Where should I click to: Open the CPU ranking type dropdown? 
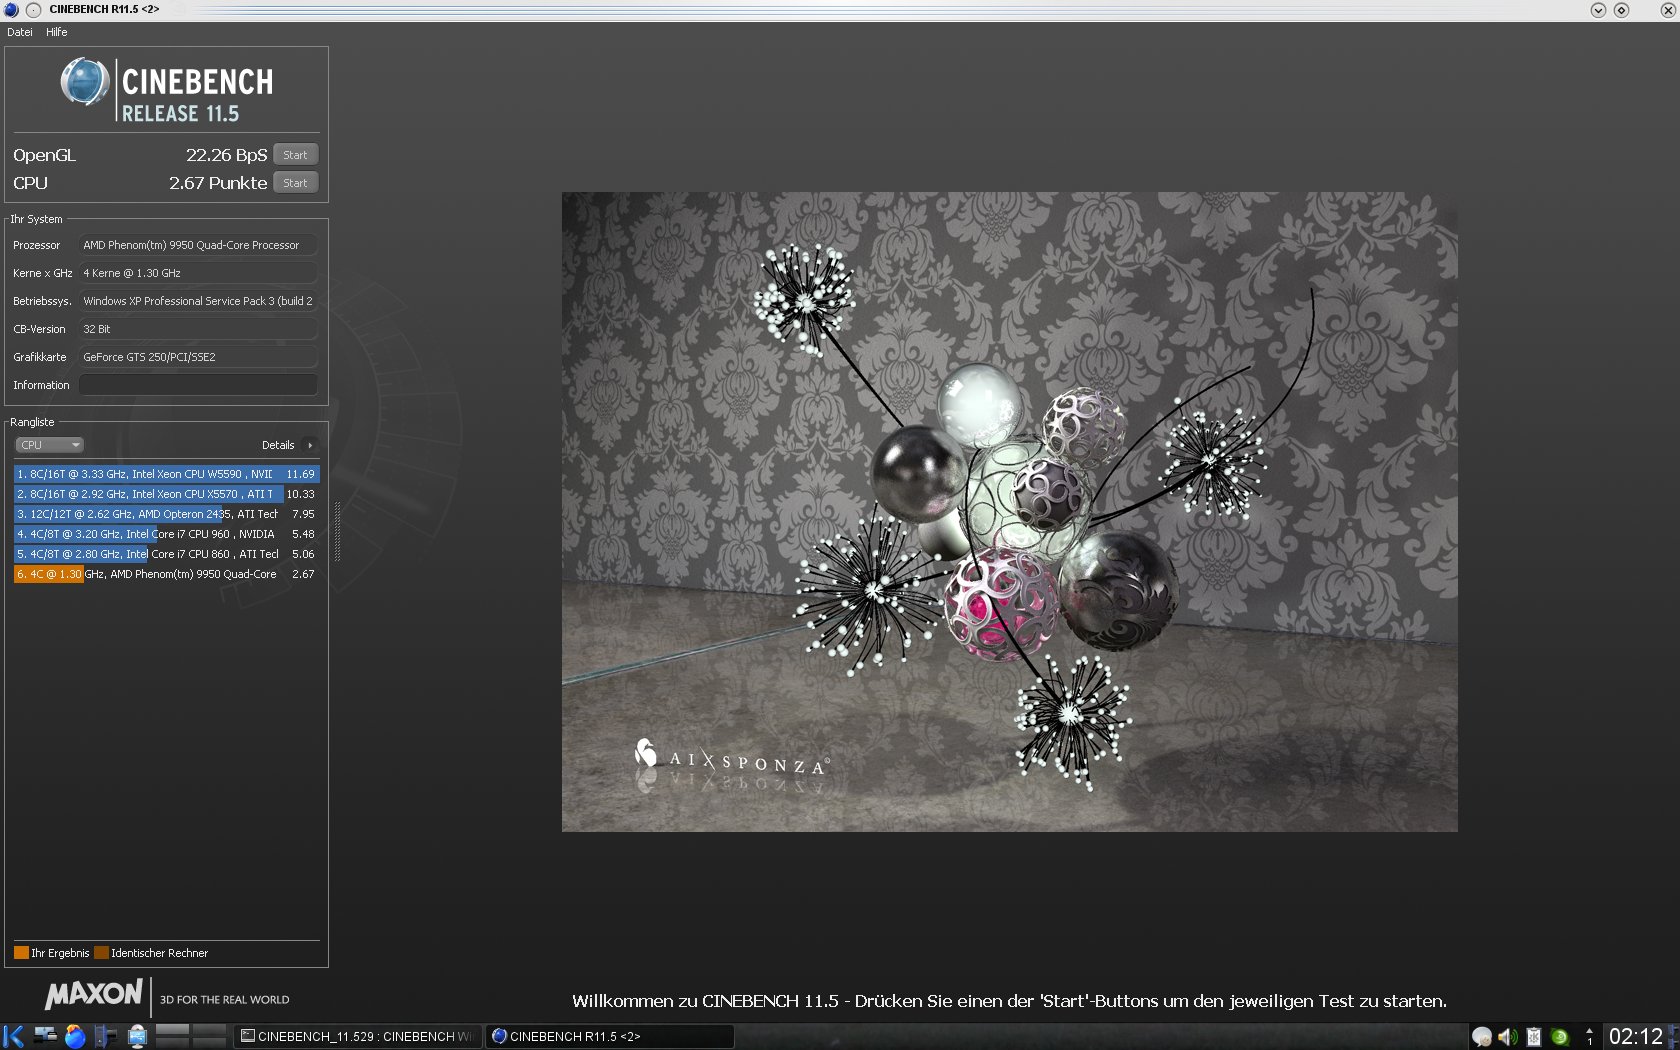coord(49,445)
